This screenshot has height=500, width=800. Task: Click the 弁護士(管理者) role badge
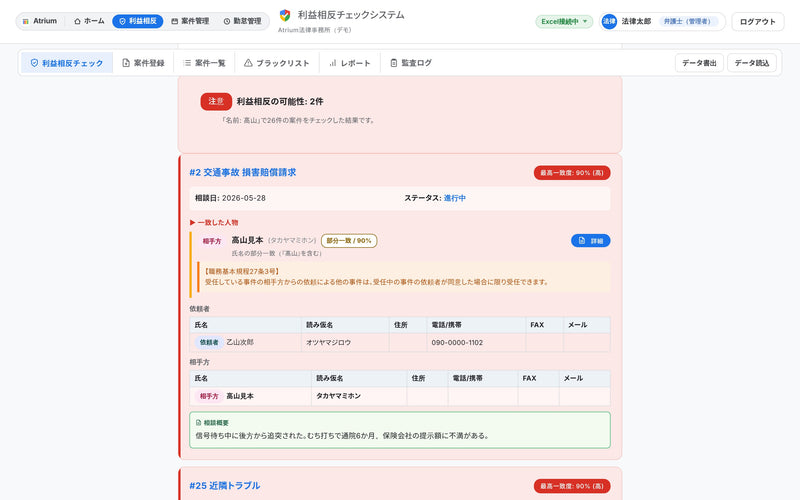click(687, 21)
